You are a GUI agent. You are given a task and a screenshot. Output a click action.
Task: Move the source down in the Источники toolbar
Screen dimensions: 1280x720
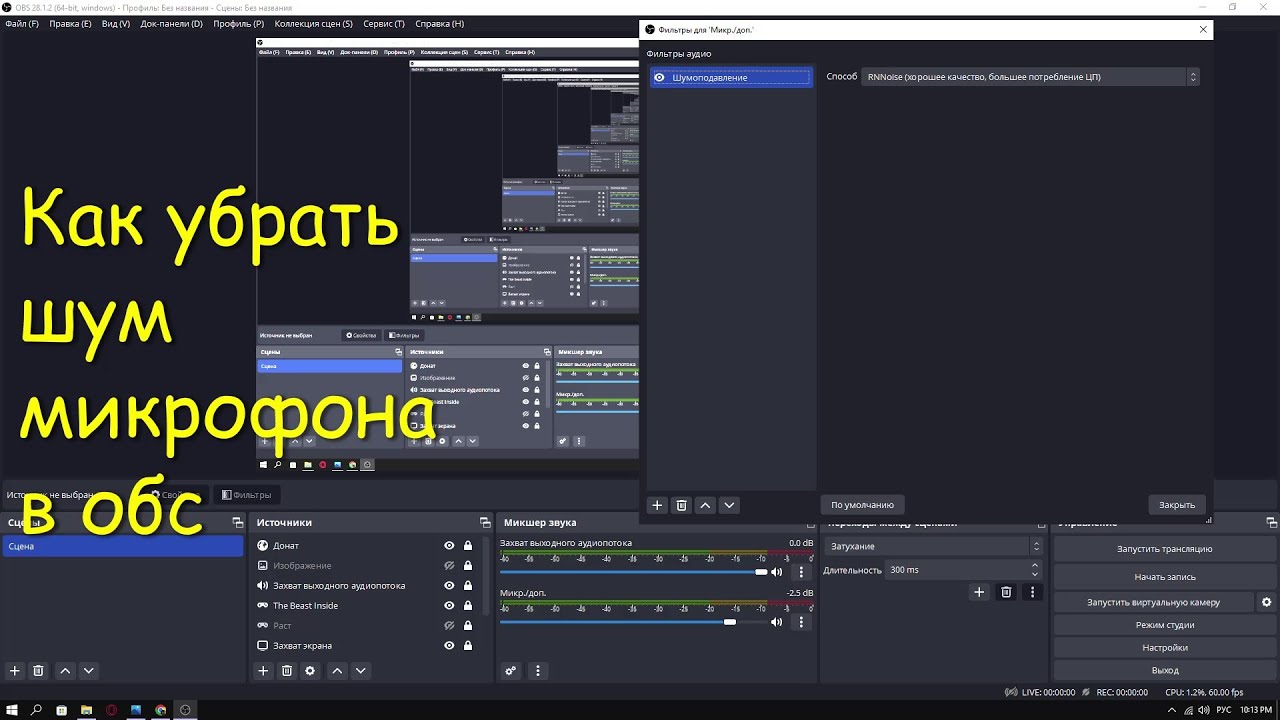pyautogui.click(x=361, y=671)
